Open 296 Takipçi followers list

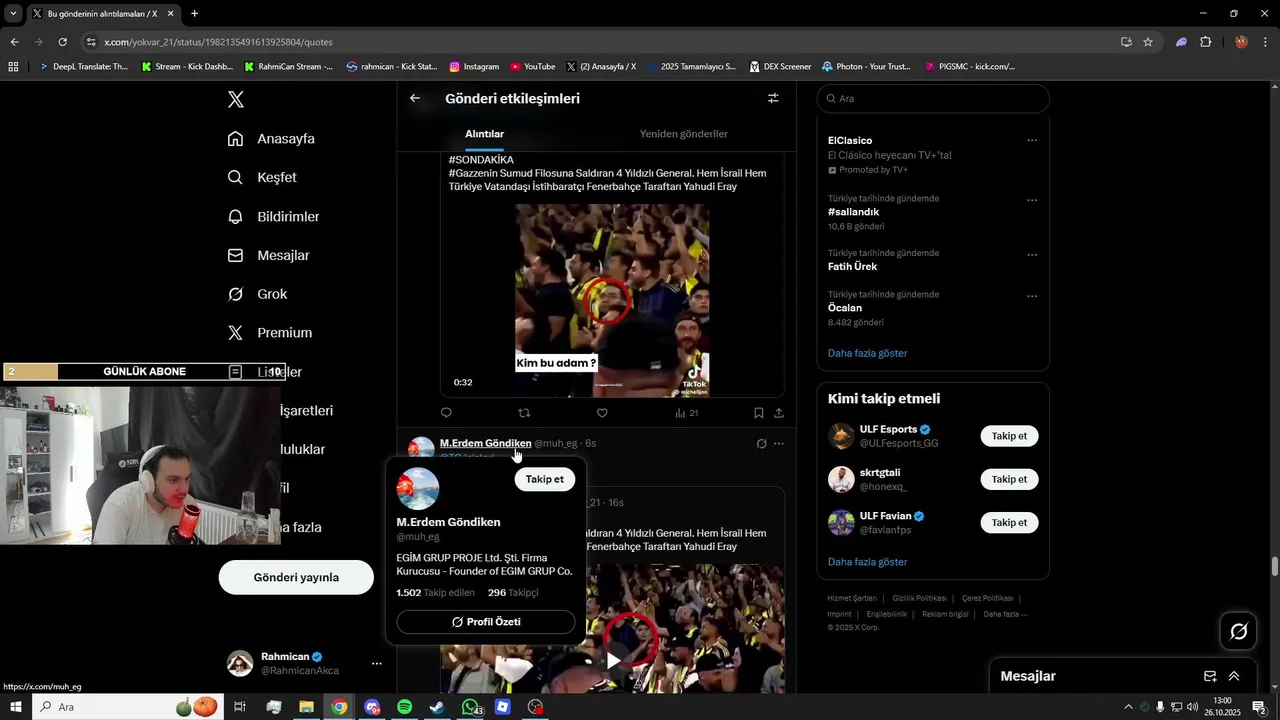513,593
